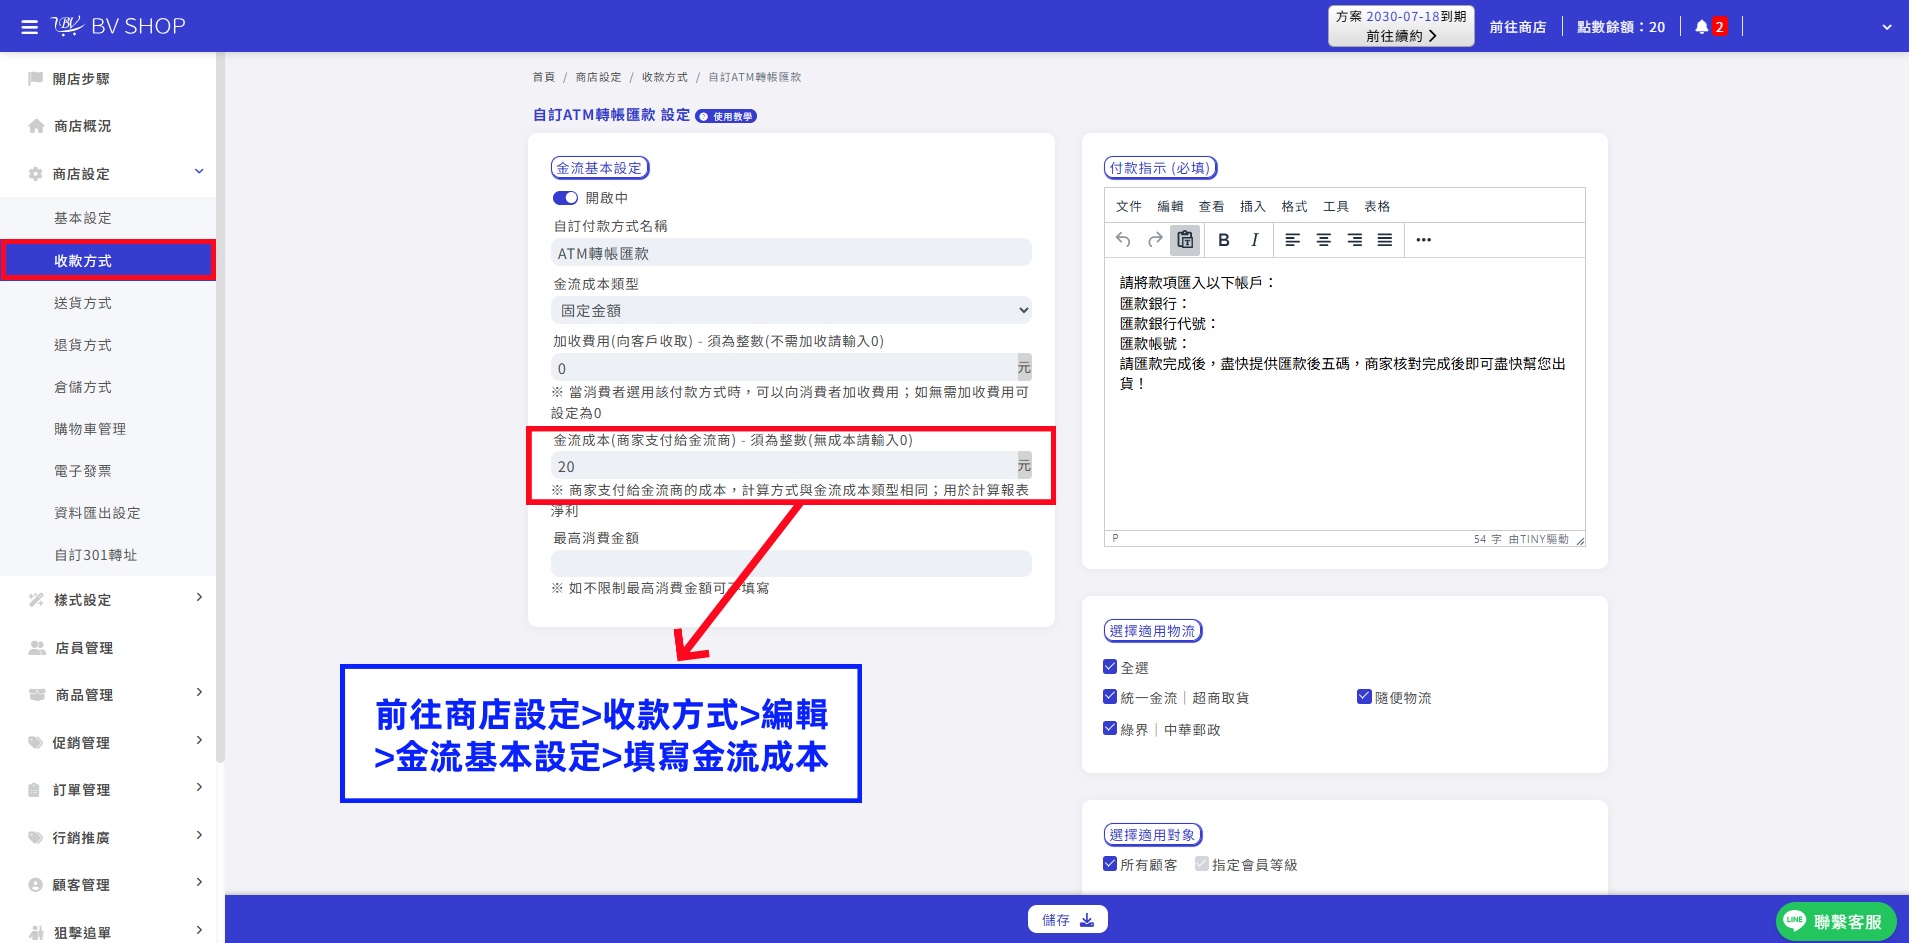Open editor 插入 menu
The width and height of the screenshot is (1909, 943).
1253,207
